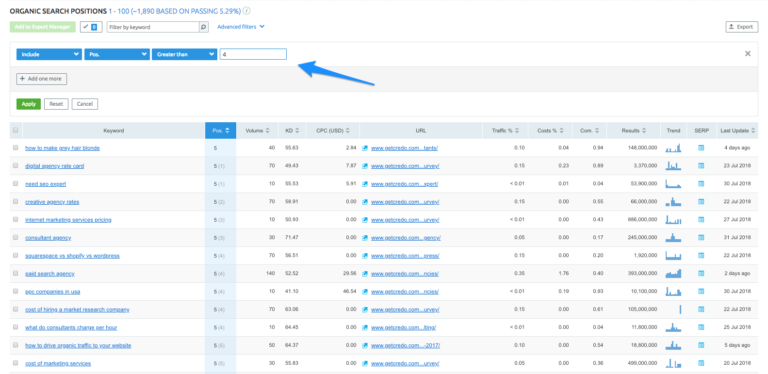Select the 'creative agency rates' row checkbox
768x374 pixels.
(x=16, y=201)
